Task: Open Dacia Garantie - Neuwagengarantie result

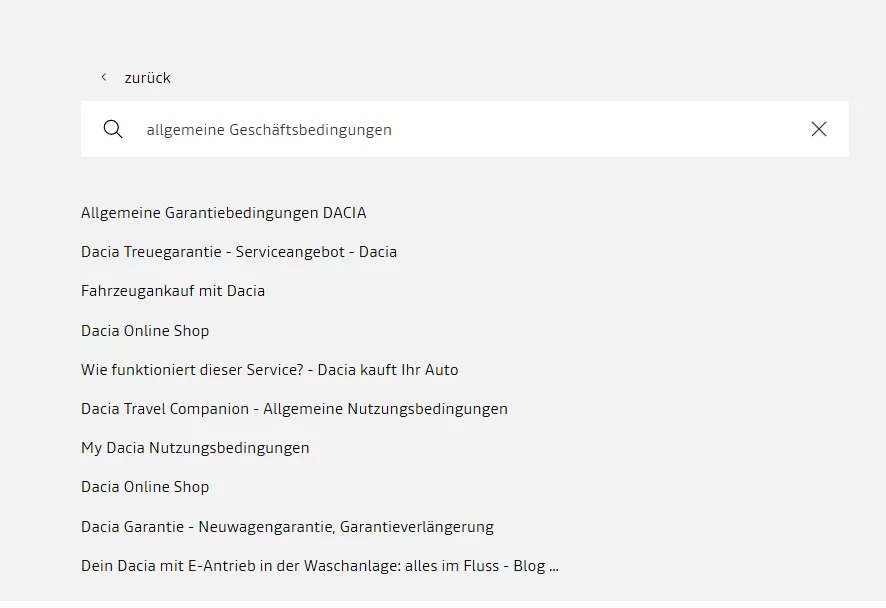Action: [x=288, y=527]
